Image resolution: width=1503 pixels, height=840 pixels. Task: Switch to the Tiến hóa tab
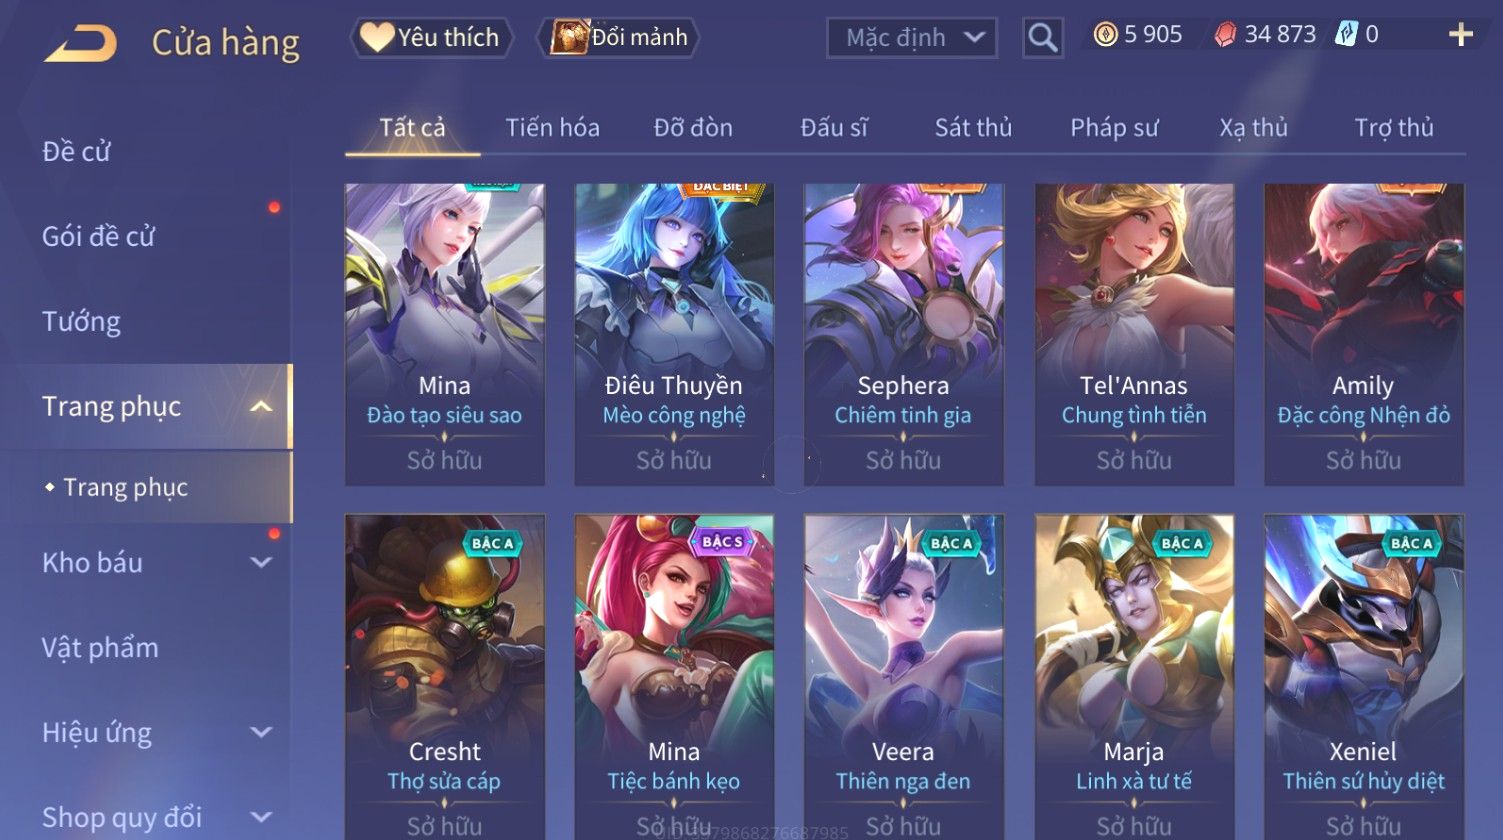(553, 128)
